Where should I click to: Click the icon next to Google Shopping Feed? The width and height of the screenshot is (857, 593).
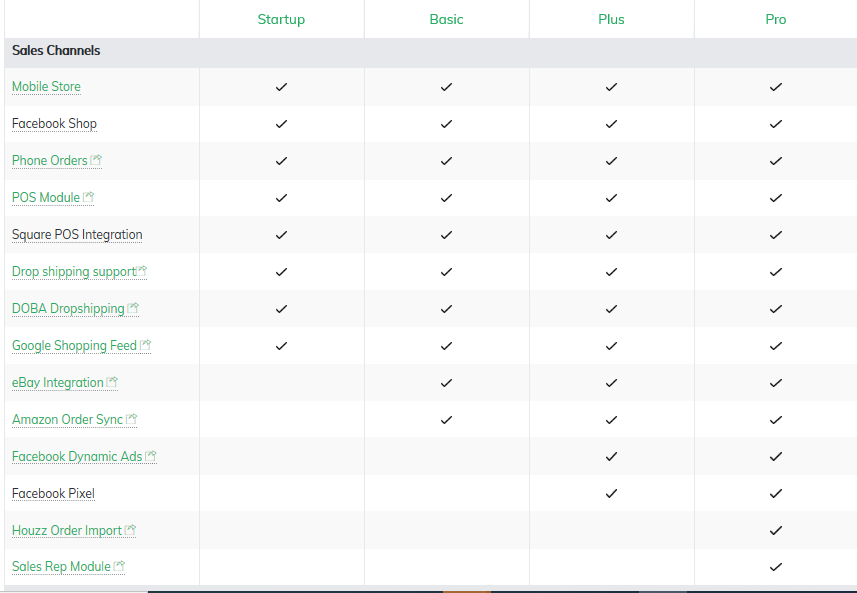(146, 345)
